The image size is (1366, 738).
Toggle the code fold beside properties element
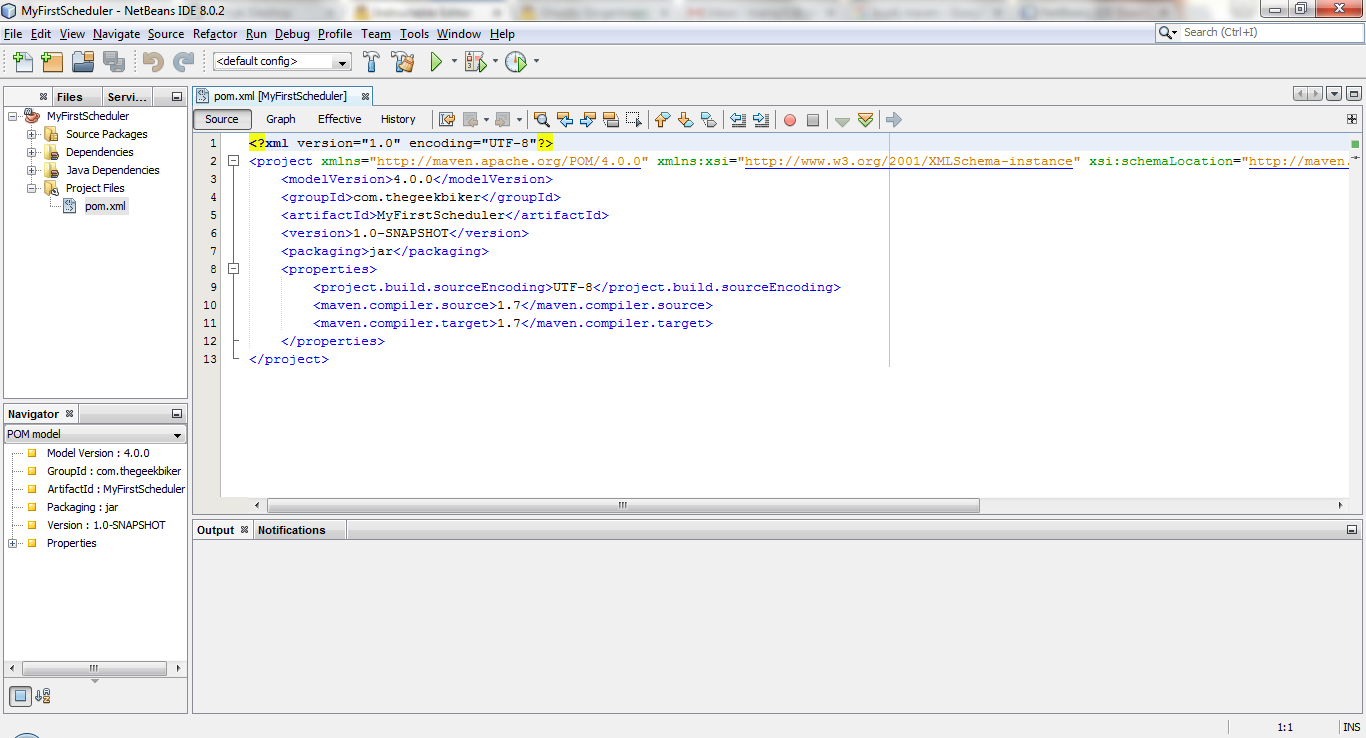[x=233, y=268]
